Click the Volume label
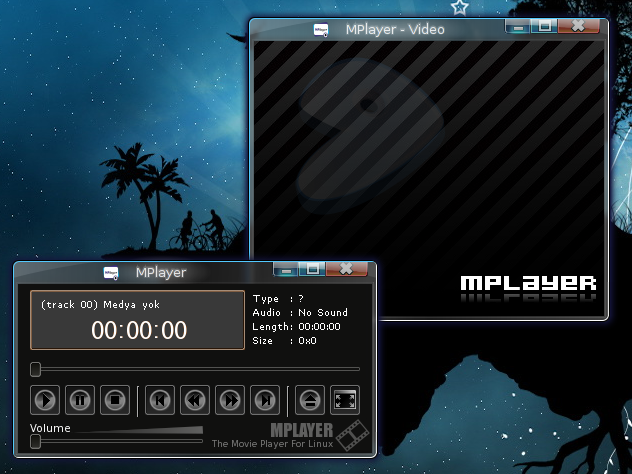Image resolution: width=632 pixels, height=474 pixels. pos(50,428)
